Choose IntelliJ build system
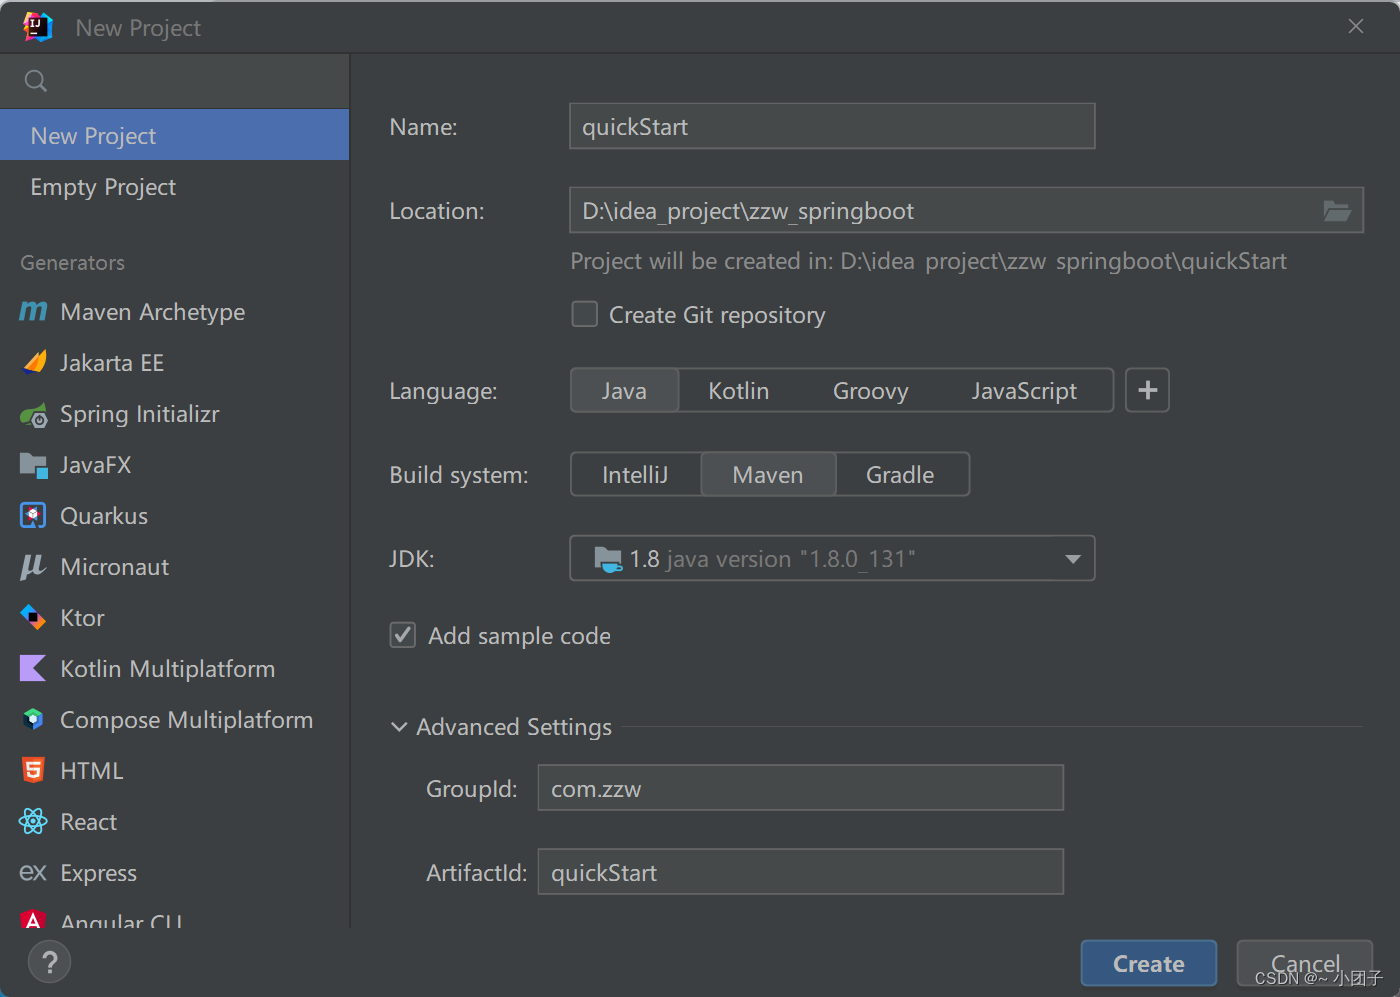This screenshot has height=997, width=1400. (x=635, y=475)
